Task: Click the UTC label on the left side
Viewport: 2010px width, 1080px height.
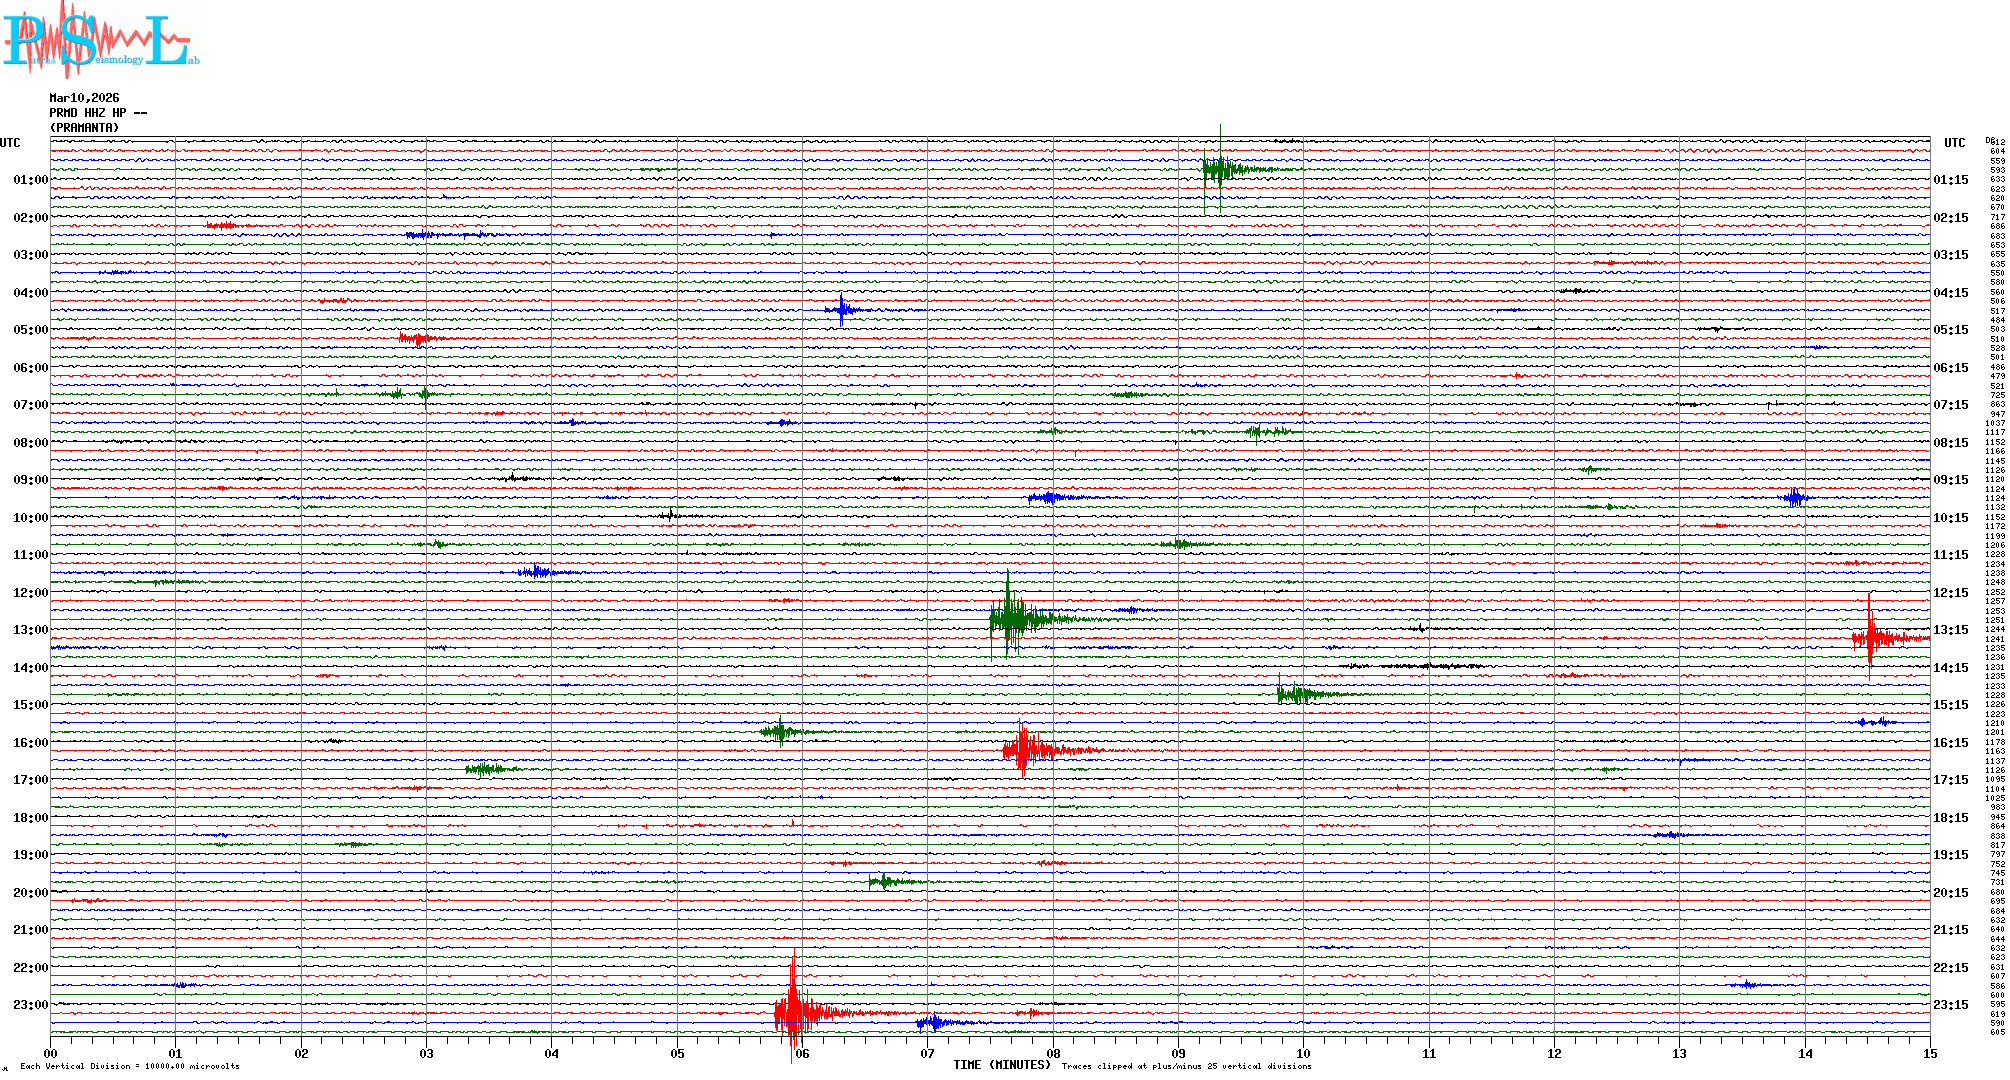Action: [10, 143]
